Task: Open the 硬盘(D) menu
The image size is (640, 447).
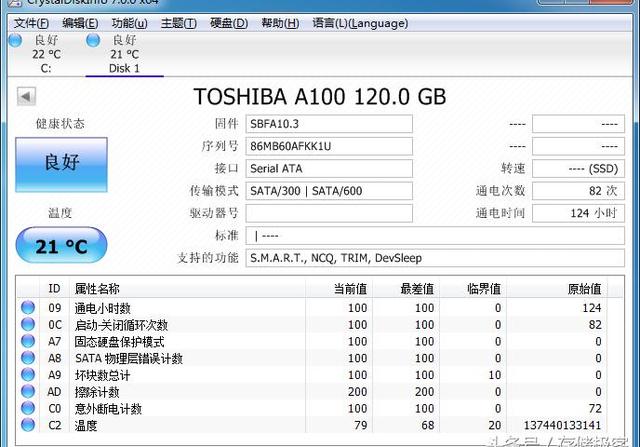Action: click(x=232, y=22)
